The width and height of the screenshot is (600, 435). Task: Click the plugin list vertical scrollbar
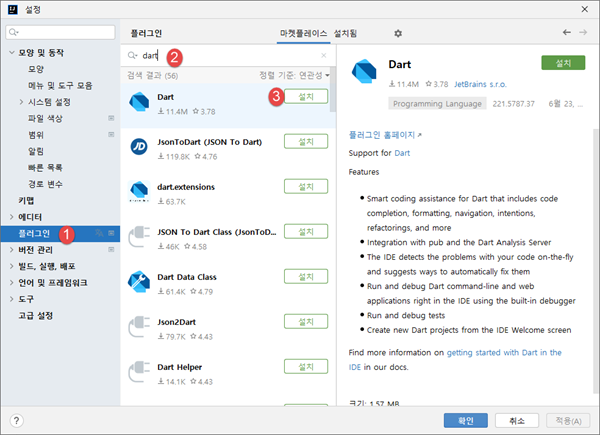pos(333,90)
